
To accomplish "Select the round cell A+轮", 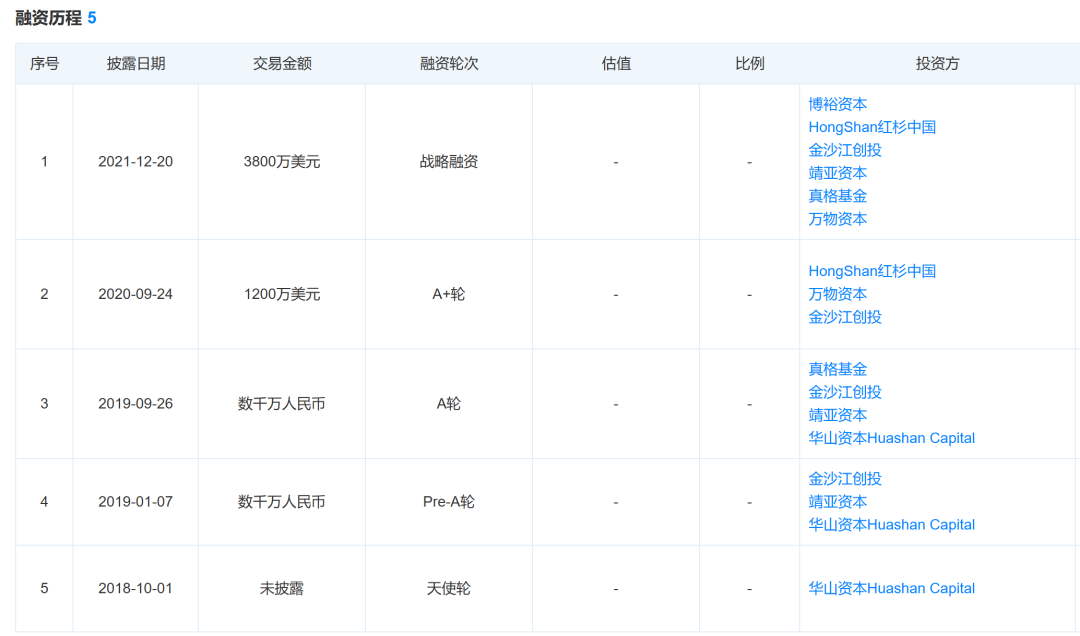I will point(448,294).
